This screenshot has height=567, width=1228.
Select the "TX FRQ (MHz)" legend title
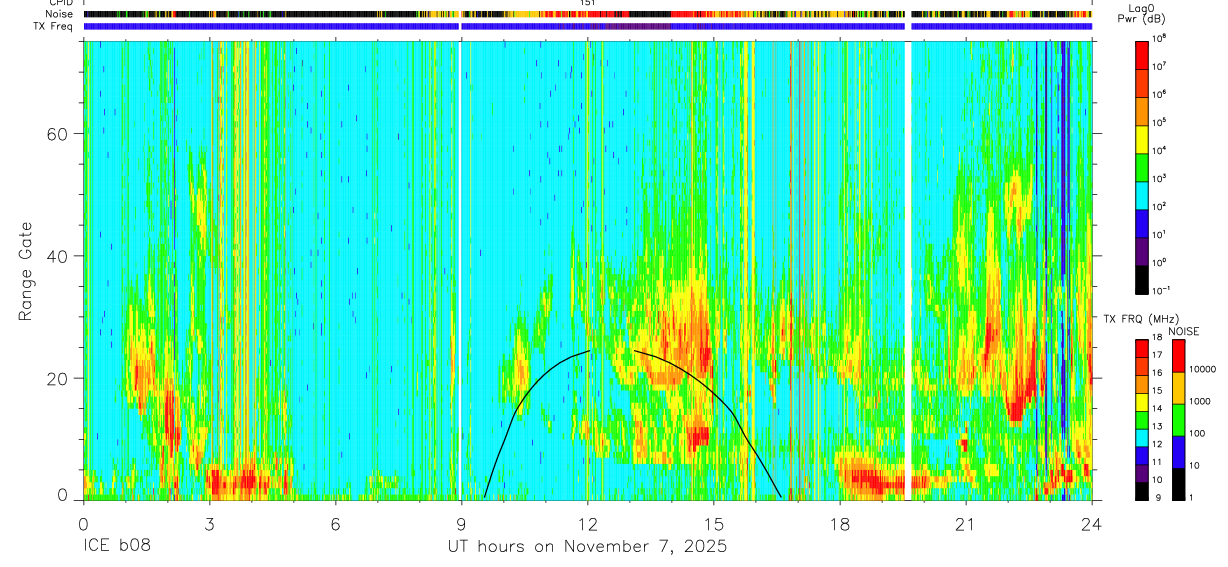pos(1143,319)
